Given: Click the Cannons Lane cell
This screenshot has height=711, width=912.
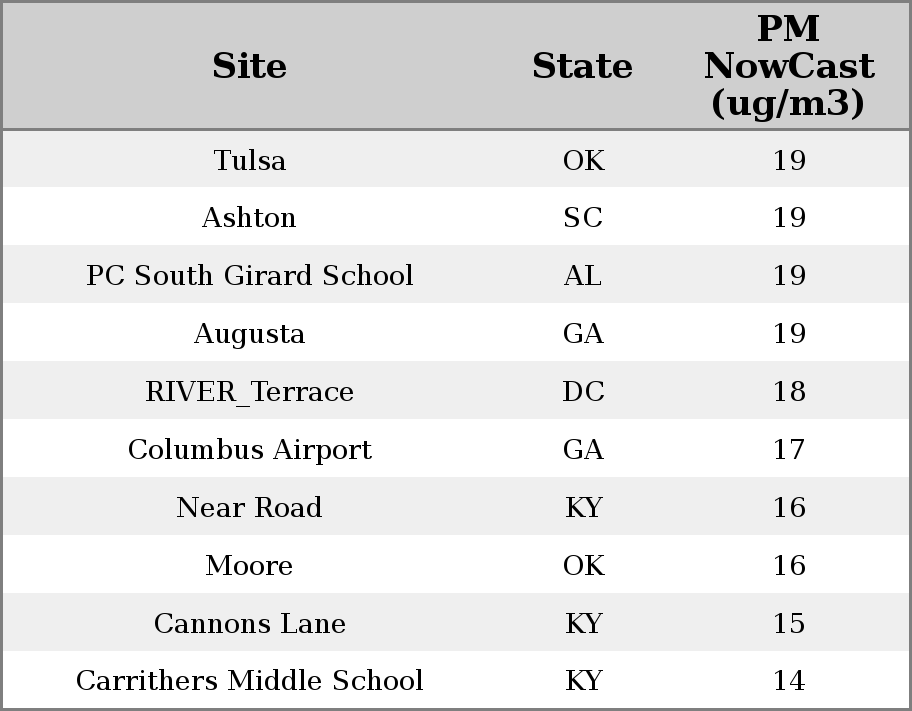Looking at the screenshot, I should [x=250, y=624].
